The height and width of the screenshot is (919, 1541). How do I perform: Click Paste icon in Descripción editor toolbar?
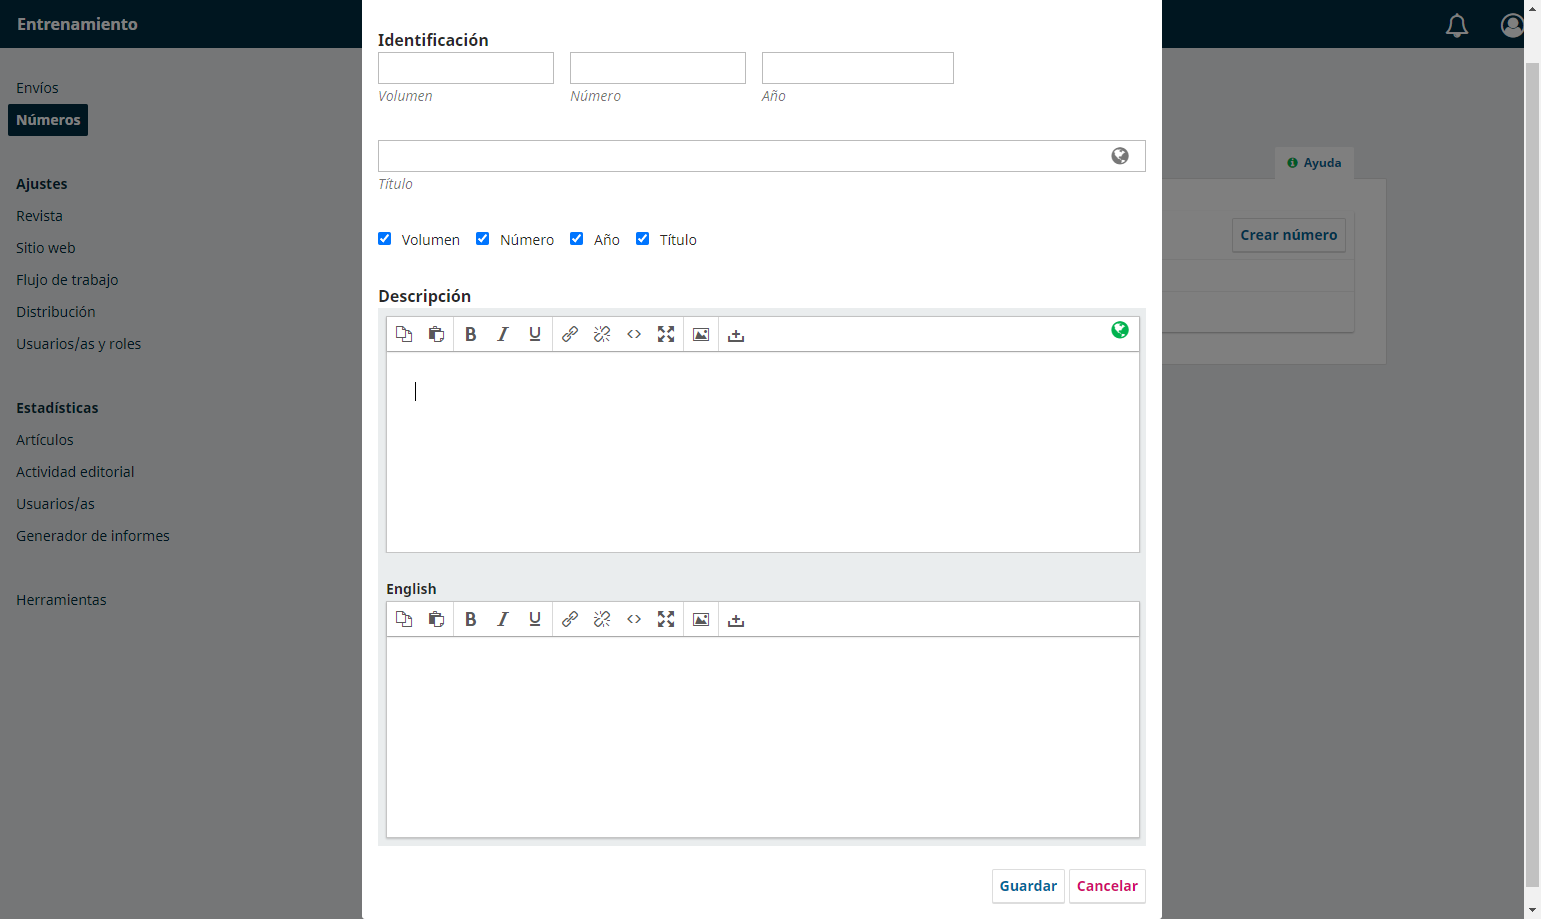tap(436, 334)
